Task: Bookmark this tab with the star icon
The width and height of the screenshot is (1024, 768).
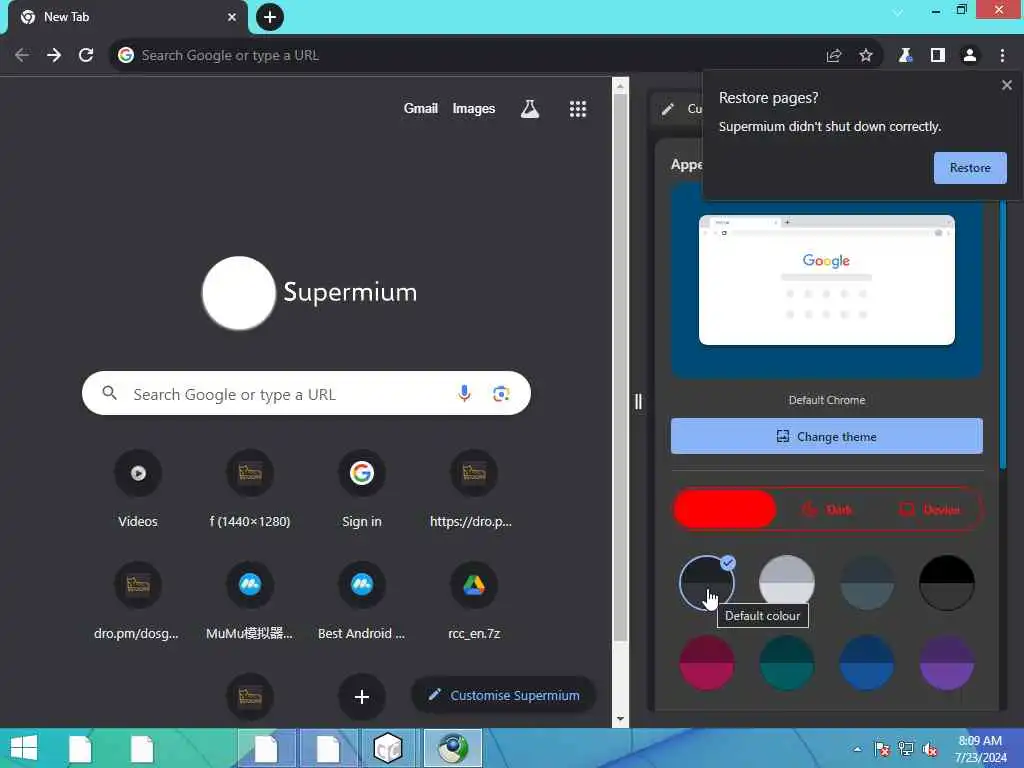Action: pyautogui.click(x=865, y=56)
